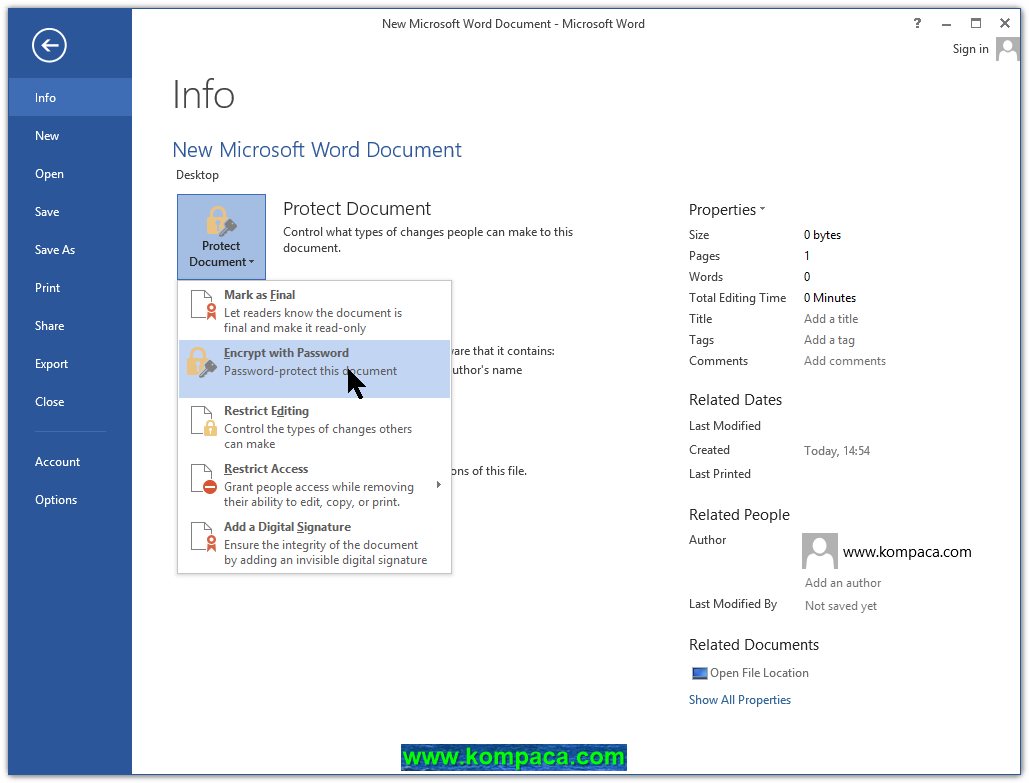Screen dimensions: 1029x783
Task: Click Add an author field
Action: pyautogui.click(x=843, y=583)
